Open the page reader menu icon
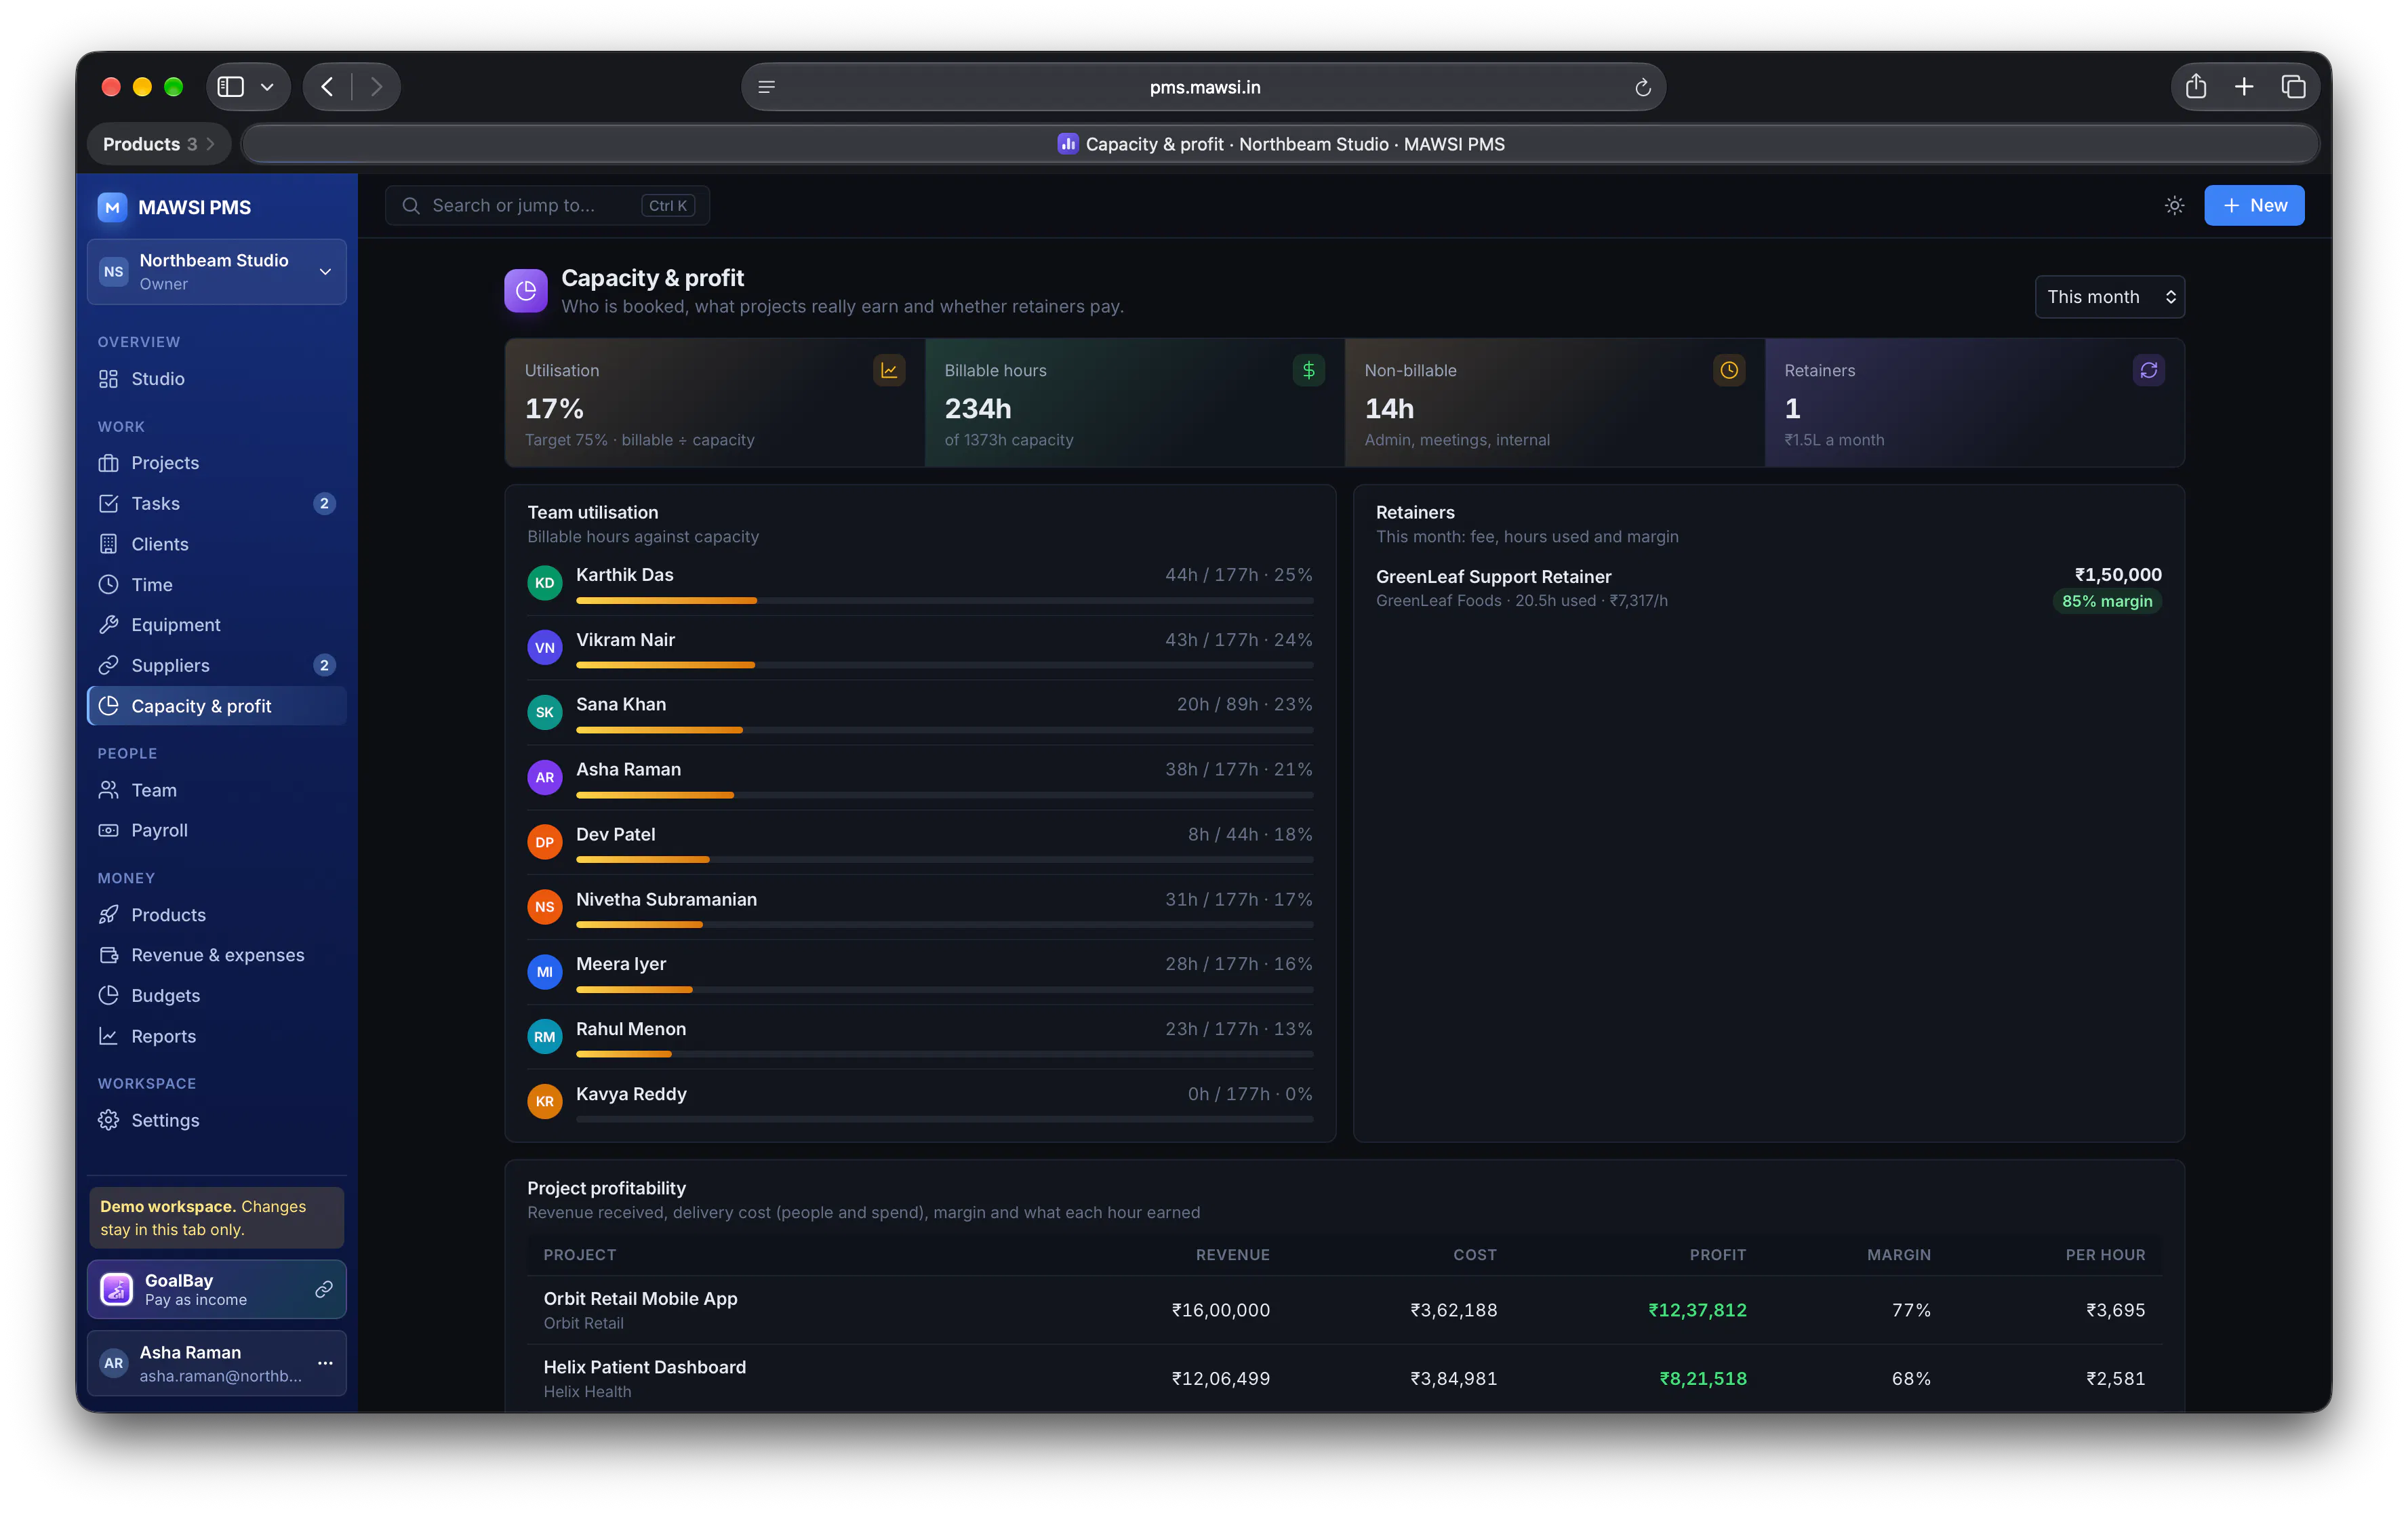 click(767, 87)
